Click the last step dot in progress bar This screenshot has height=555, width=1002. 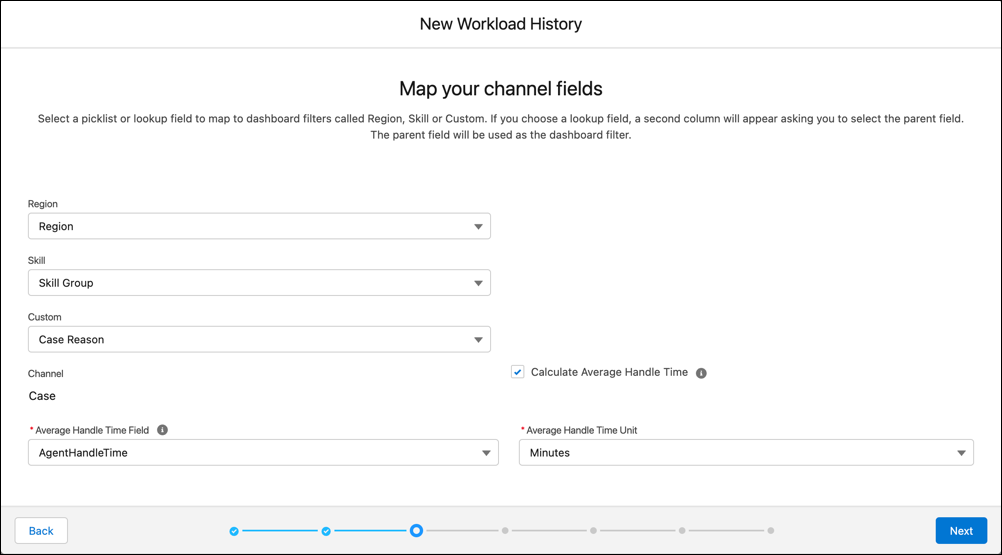[x=771, y=531]
